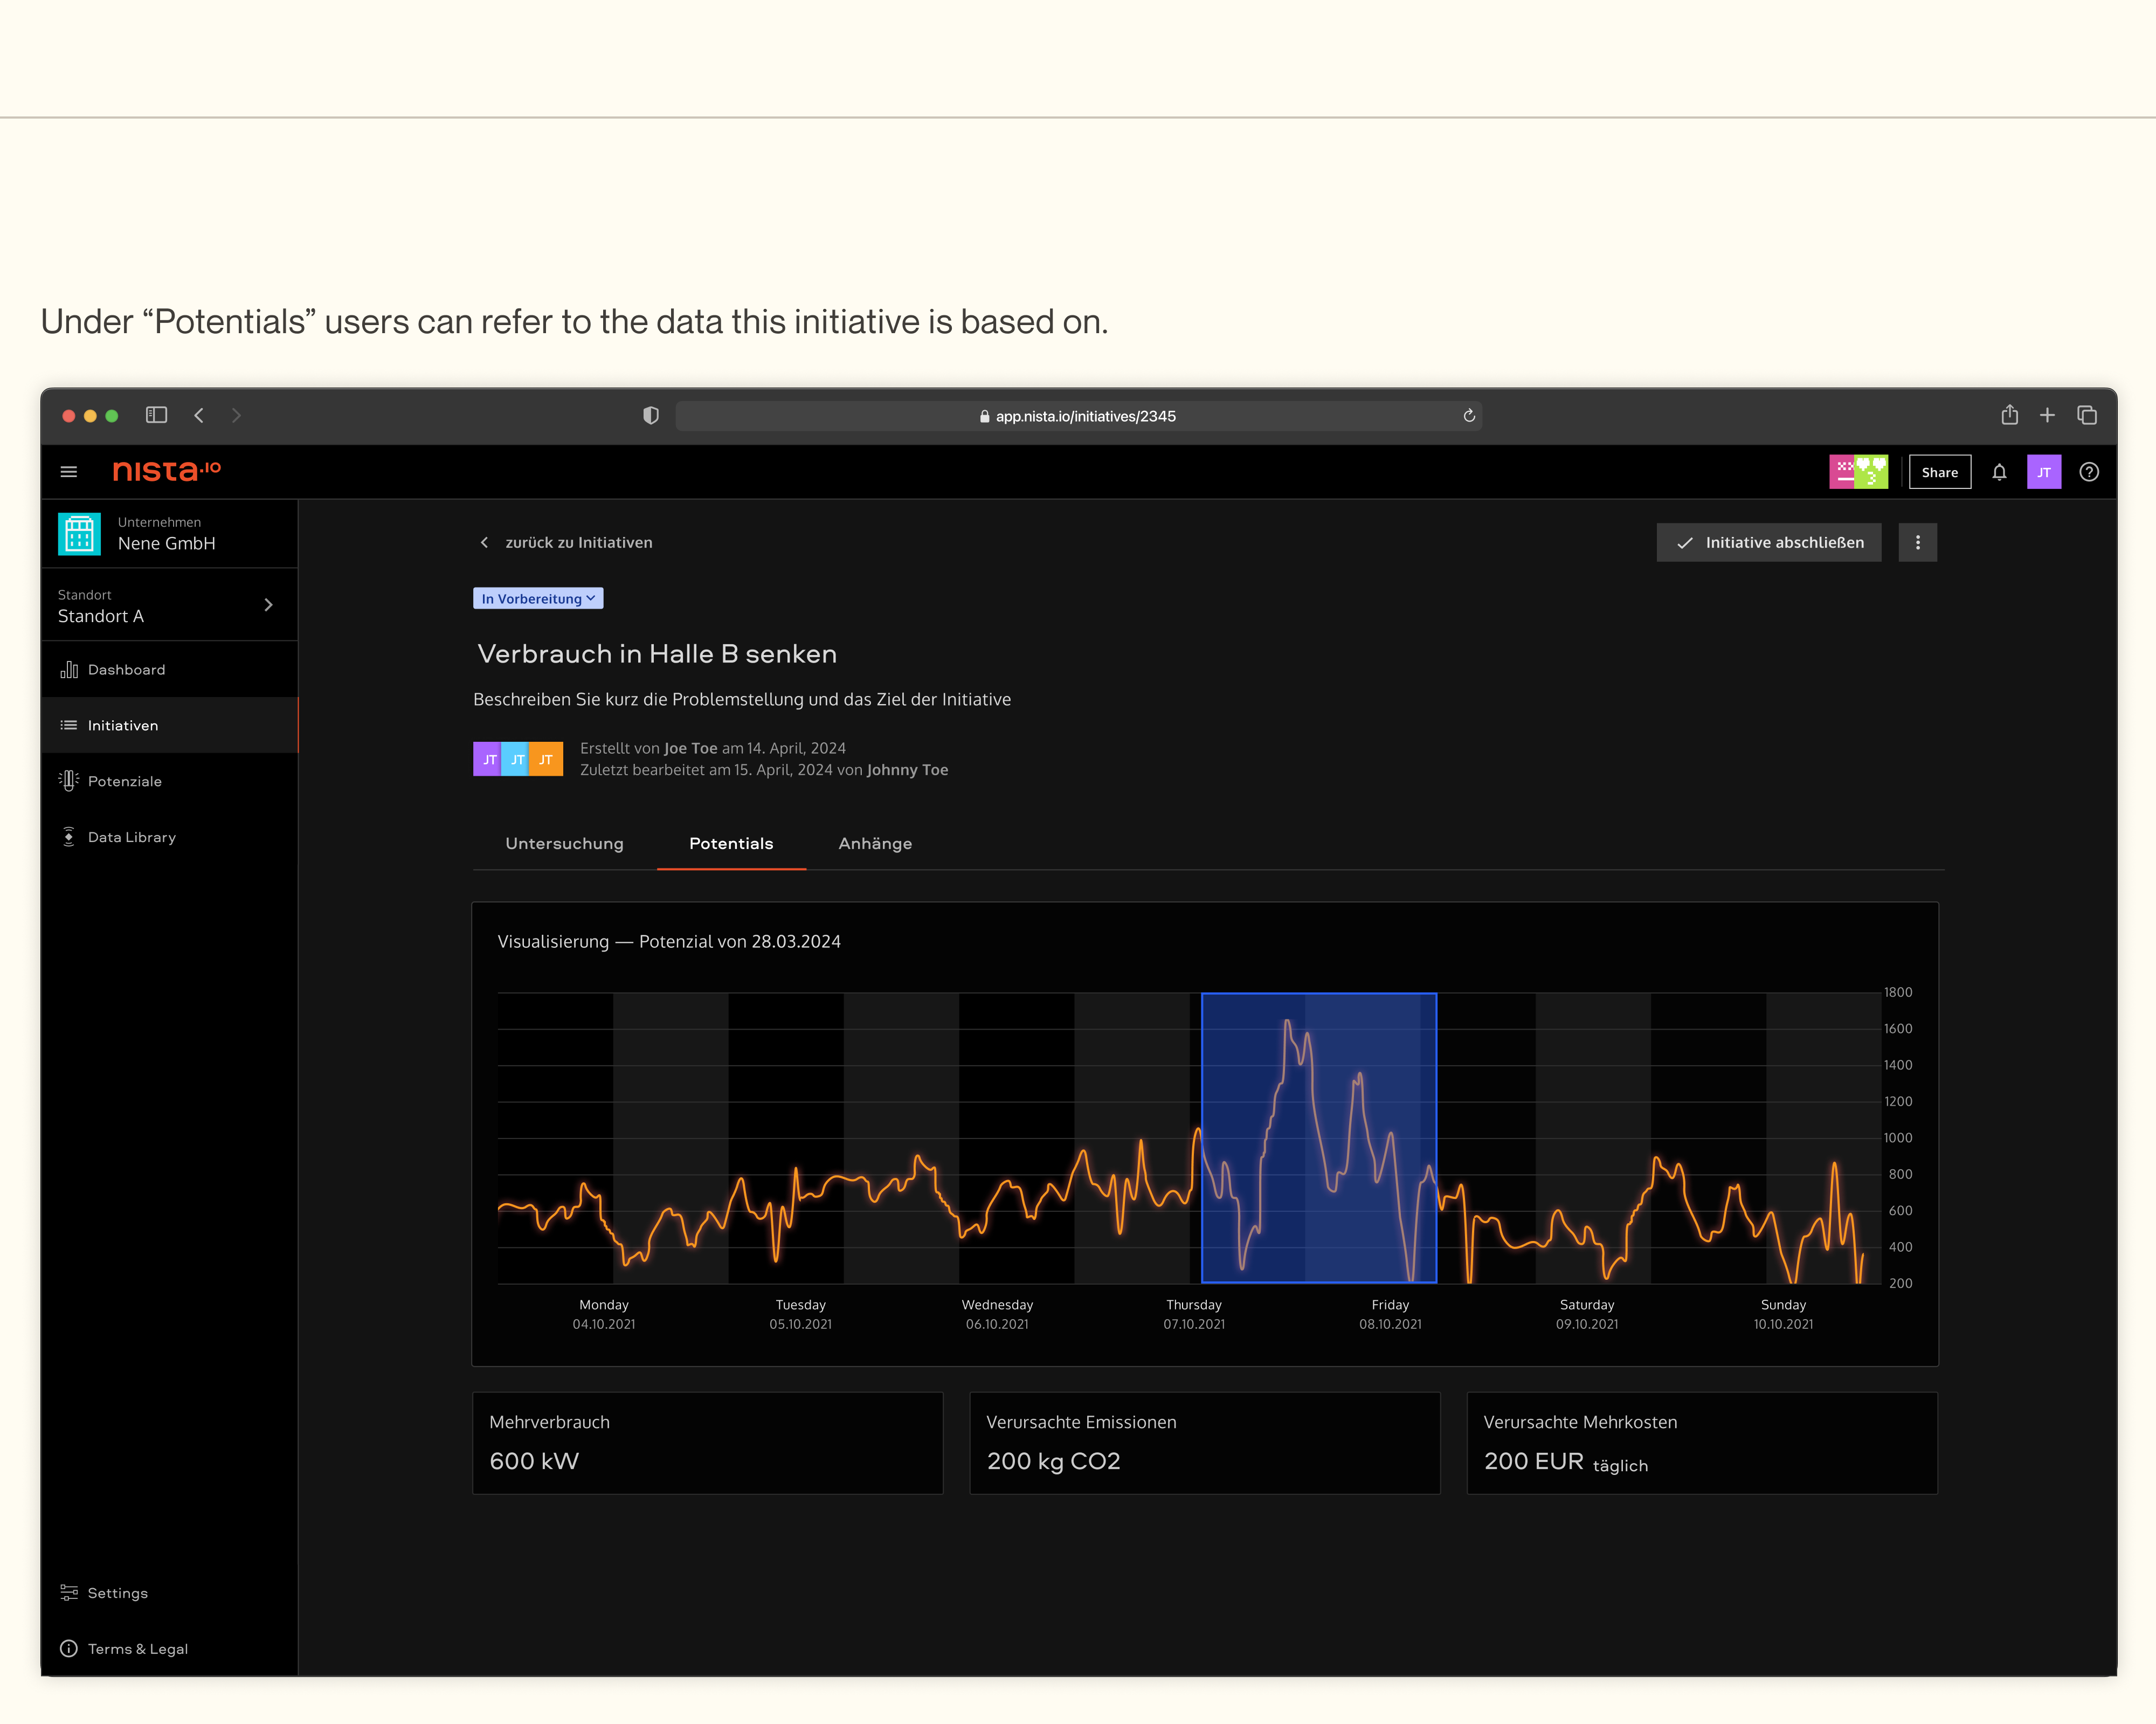Click the Nene GmbH company building icon
The height and width of the screenshot is (1724, 2156).
pyautogui.click(x=79, y=533)
